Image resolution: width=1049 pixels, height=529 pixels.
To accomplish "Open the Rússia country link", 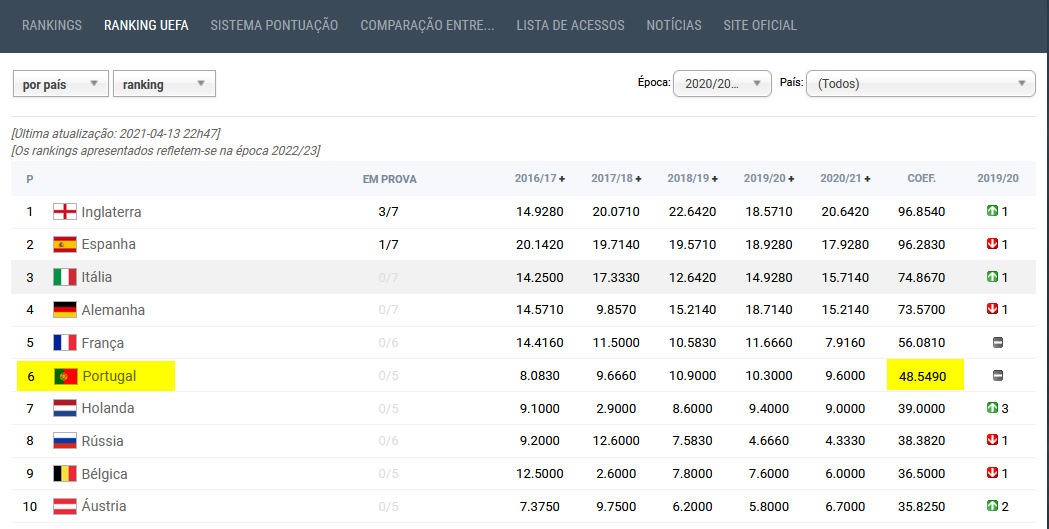I will pyautogui.click(x=102, y=441).
